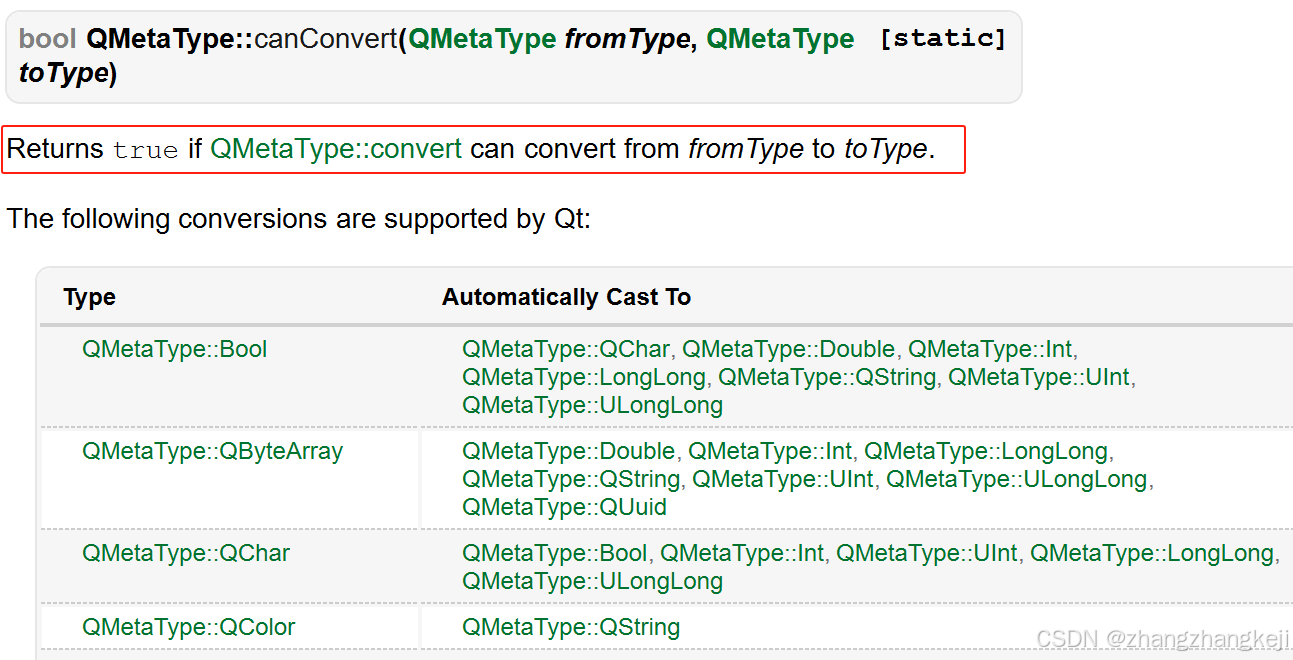Viewport: 1293px width, 660px height.
Task: Follow QMetaType::UInt in the QByteArray row
Action: tap(783, 479)
